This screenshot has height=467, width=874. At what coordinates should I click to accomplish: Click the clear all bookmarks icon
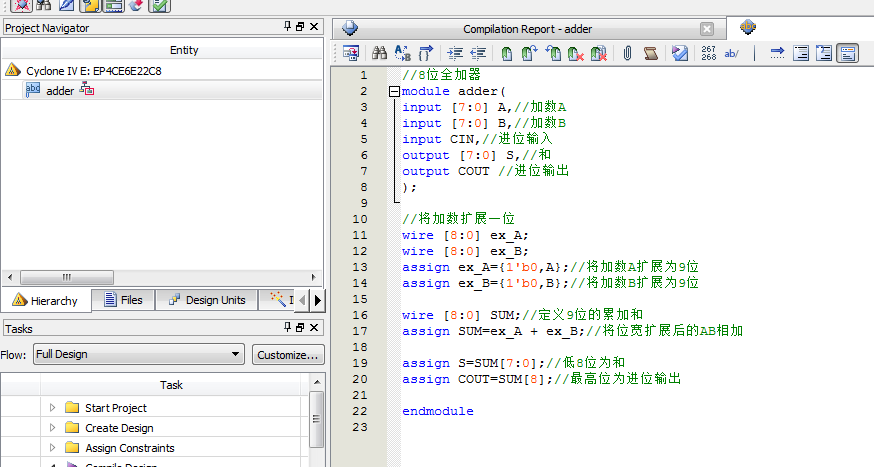pyautogui.click(x=599, y=53)
